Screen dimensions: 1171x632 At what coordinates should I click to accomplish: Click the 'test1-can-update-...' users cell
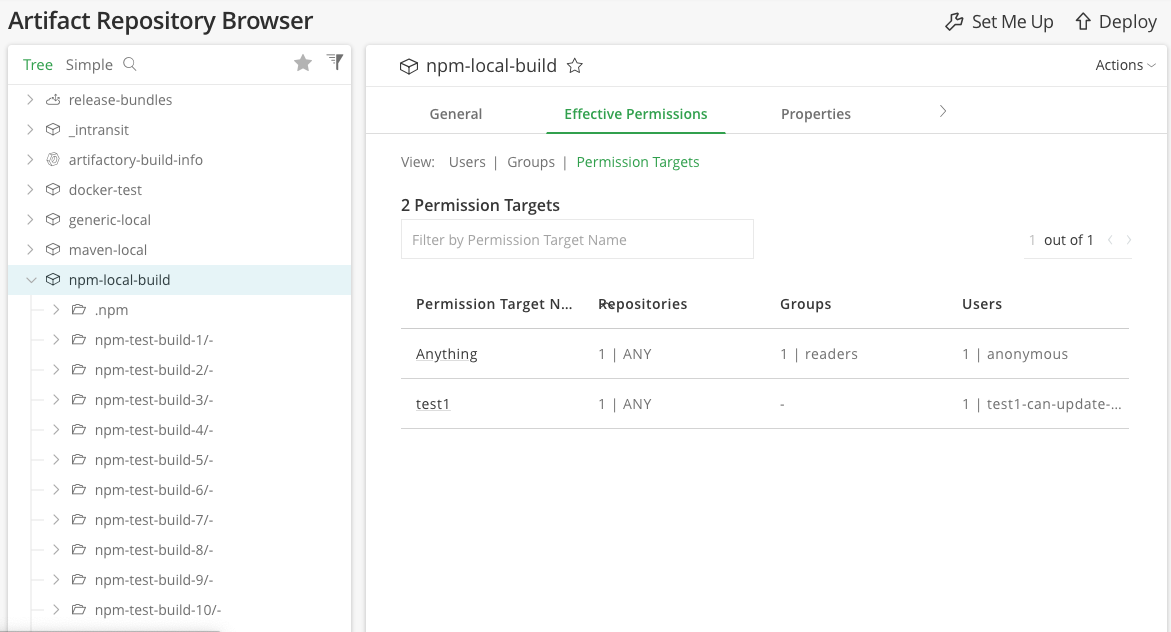[1042, 404]
